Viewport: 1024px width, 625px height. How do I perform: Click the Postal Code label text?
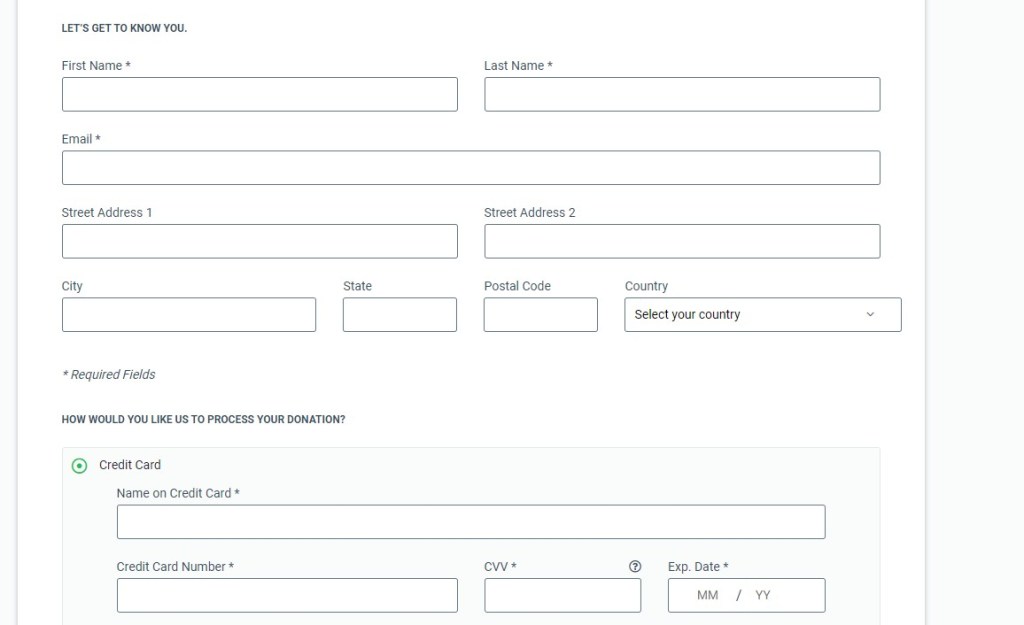[x=517, y=286]
